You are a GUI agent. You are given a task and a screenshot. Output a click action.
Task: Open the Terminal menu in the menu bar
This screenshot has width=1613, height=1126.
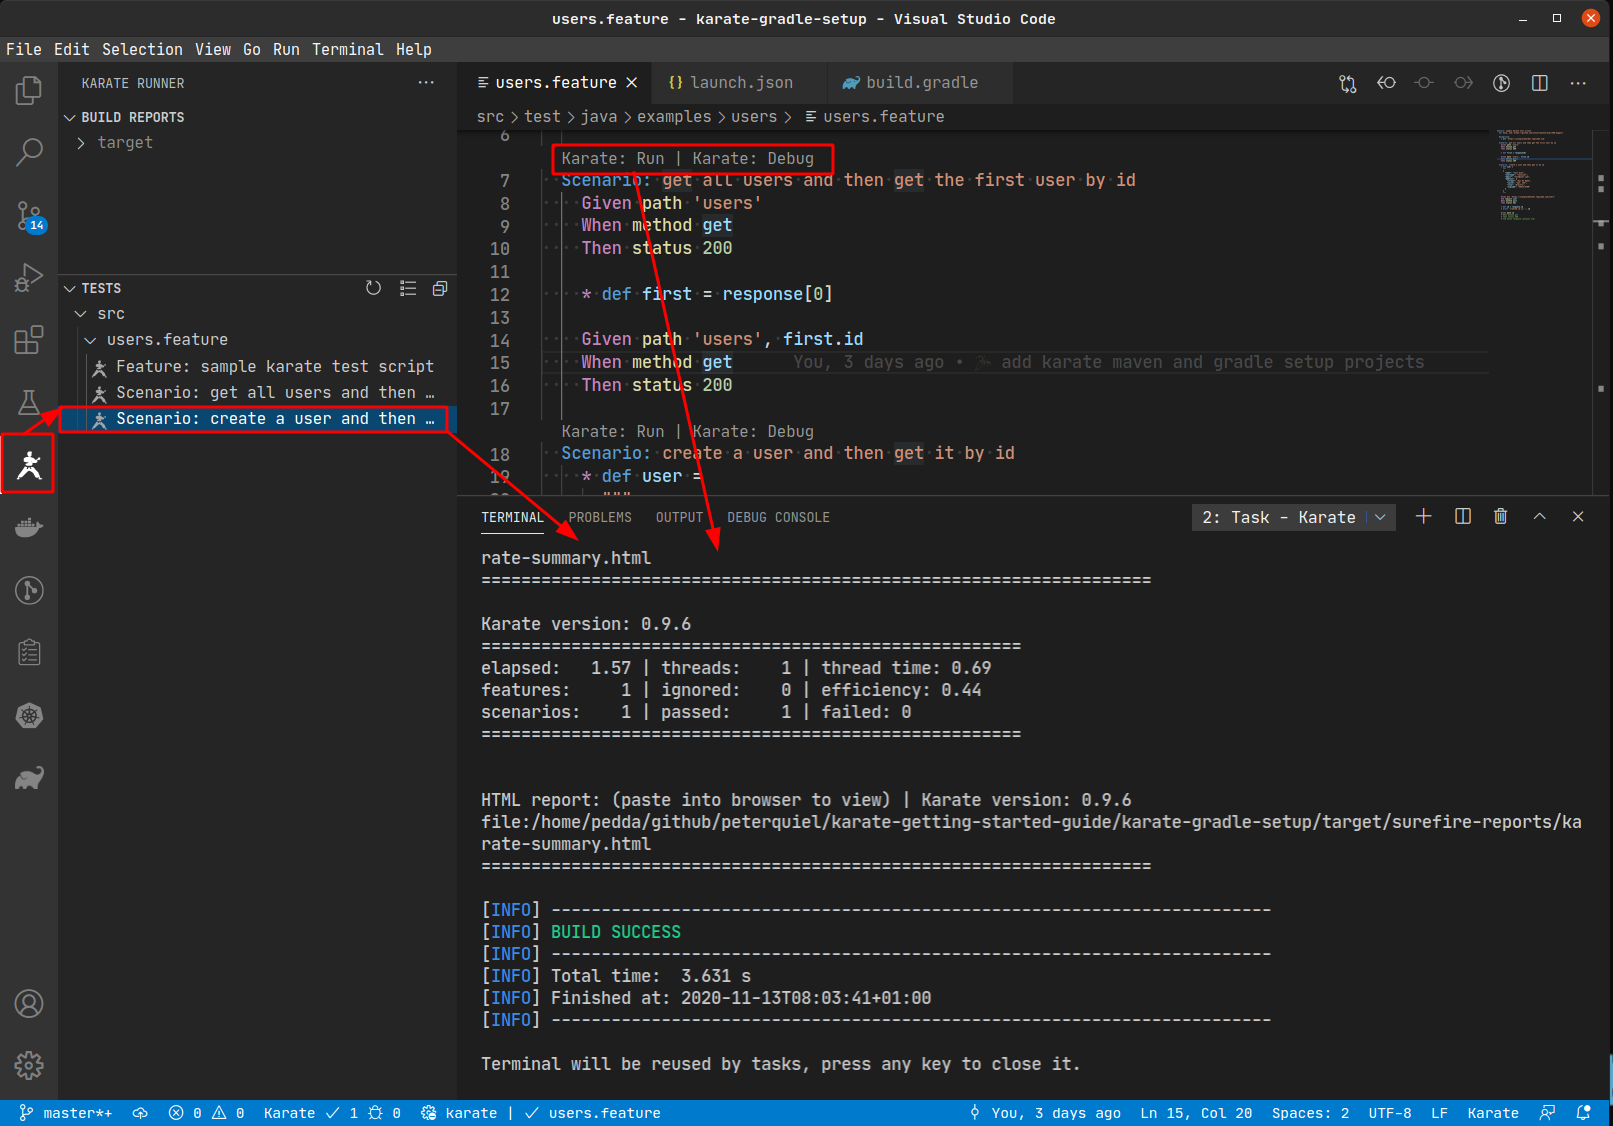(x=347, y=49)
